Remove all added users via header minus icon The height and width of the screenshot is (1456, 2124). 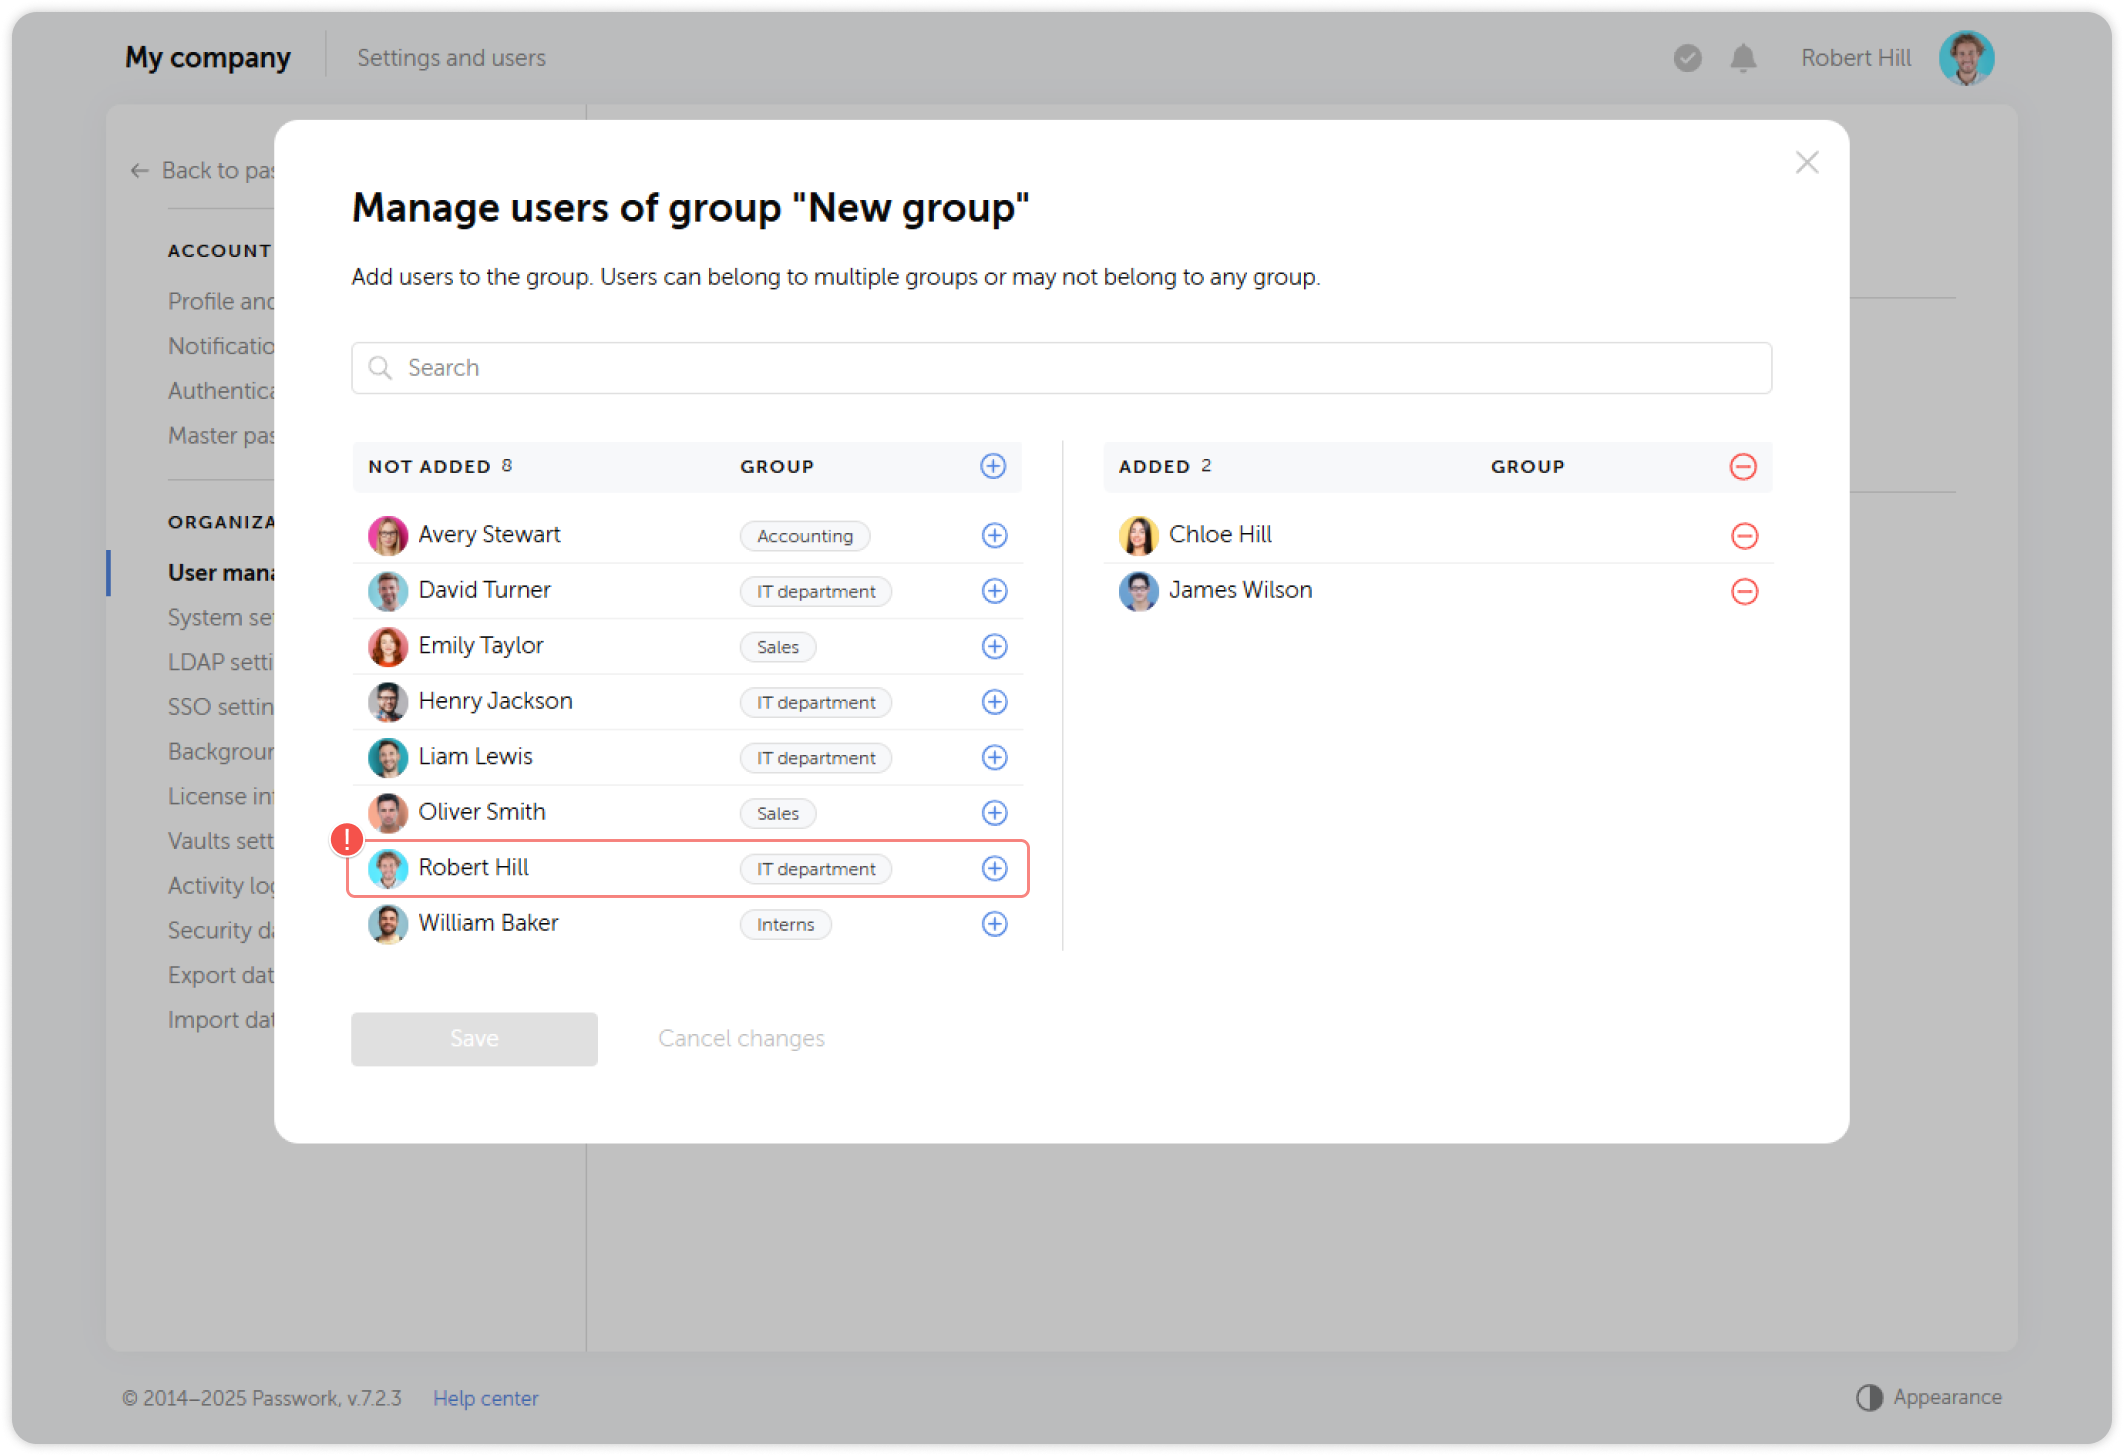coord(1743,466)
